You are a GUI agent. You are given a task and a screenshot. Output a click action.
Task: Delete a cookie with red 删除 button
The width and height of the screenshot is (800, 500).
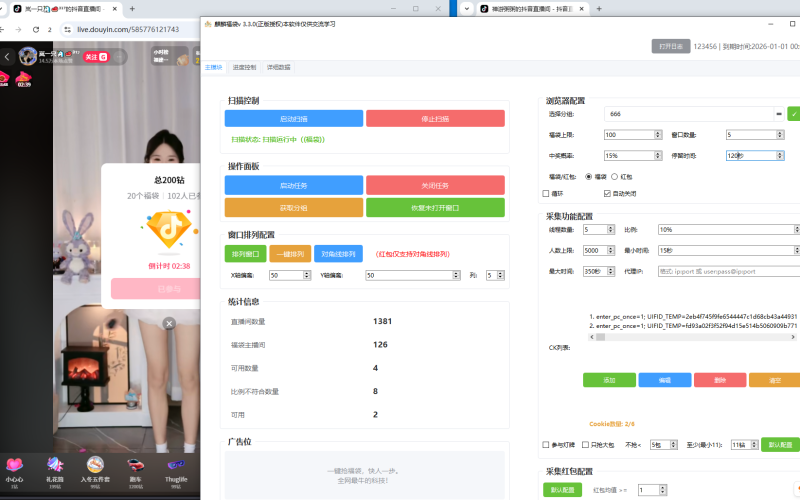(x=720, y=380)
